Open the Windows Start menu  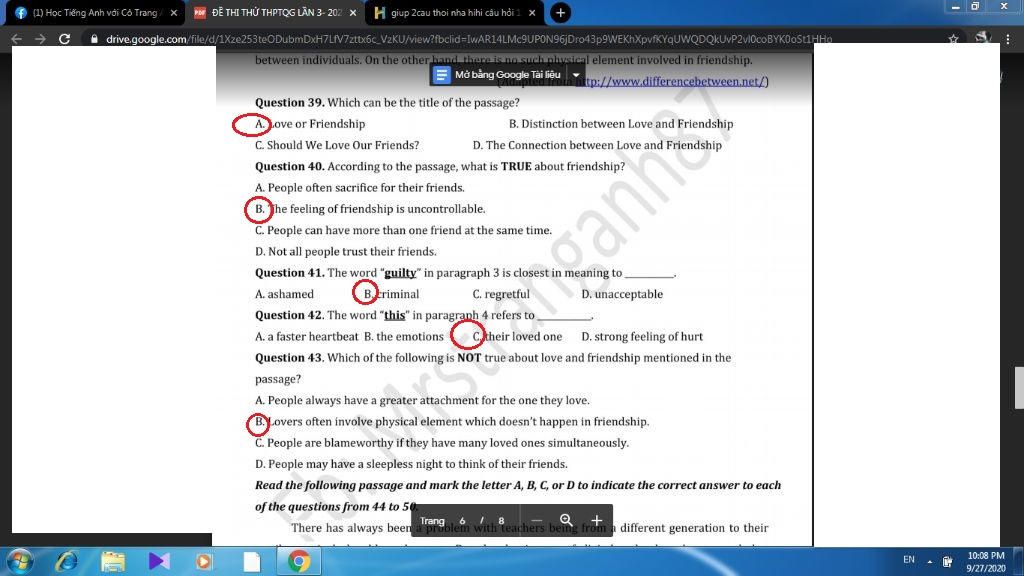(20, 562)
